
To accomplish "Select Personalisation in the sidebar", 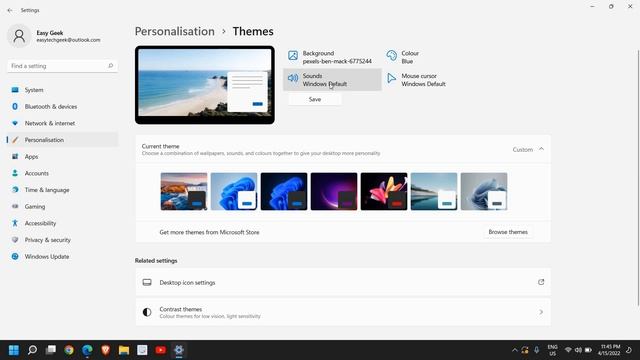I will [x=62, y=140].
